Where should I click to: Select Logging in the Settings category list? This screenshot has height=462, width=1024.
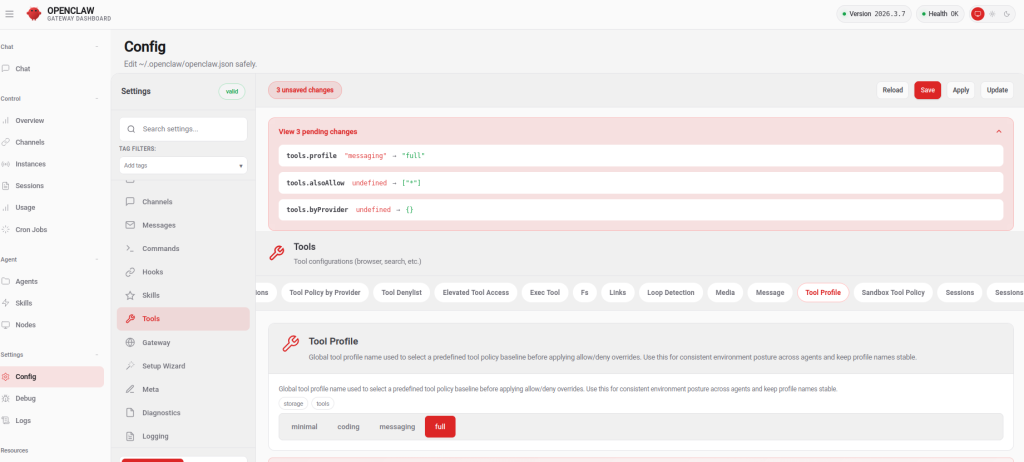pyautogui.click(x=184, y=437)
